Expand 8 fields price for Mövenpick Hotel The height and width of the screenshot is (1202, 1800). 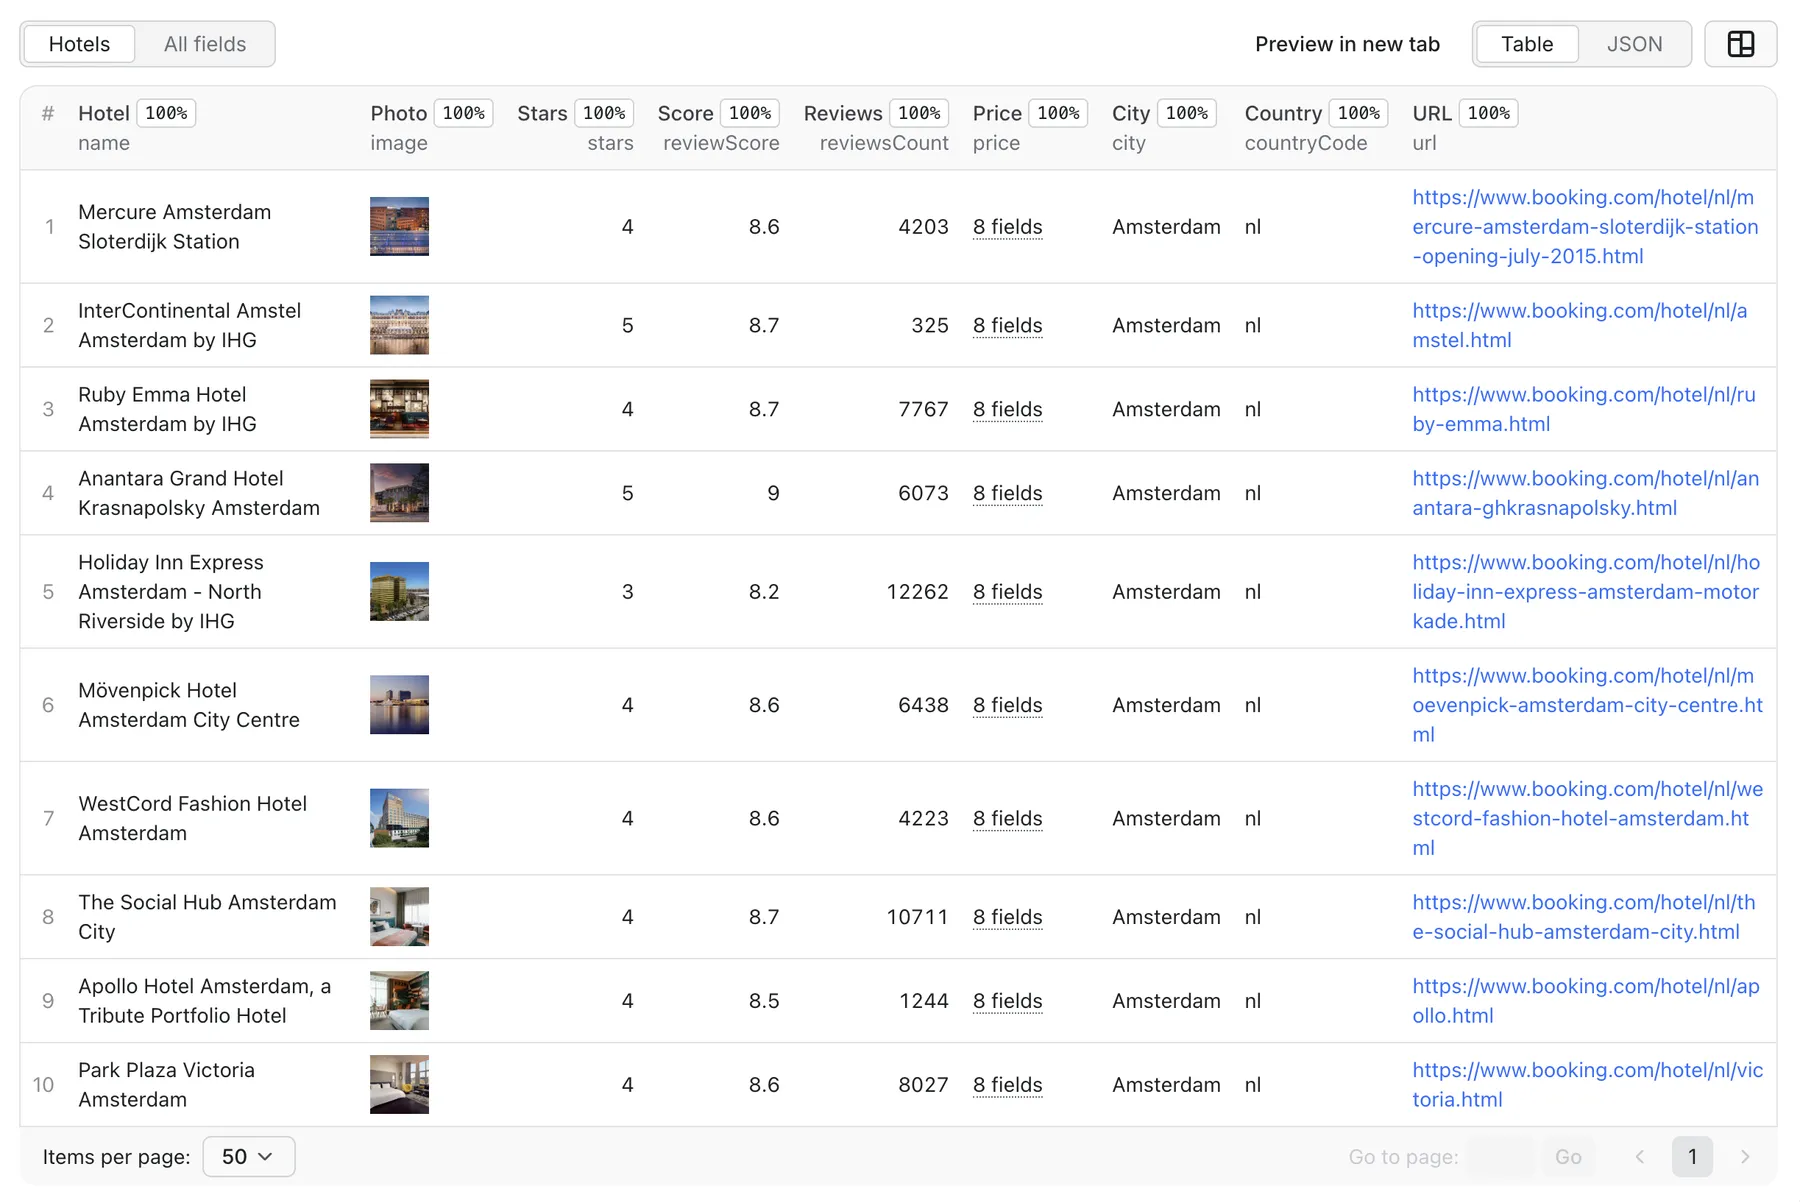[1007, 705]
